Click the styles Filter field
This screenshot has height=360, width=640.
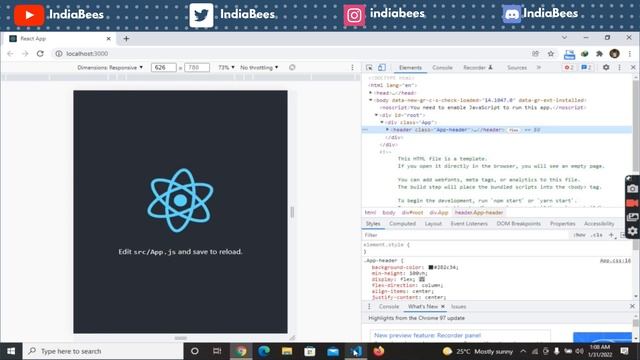[465, 235]
